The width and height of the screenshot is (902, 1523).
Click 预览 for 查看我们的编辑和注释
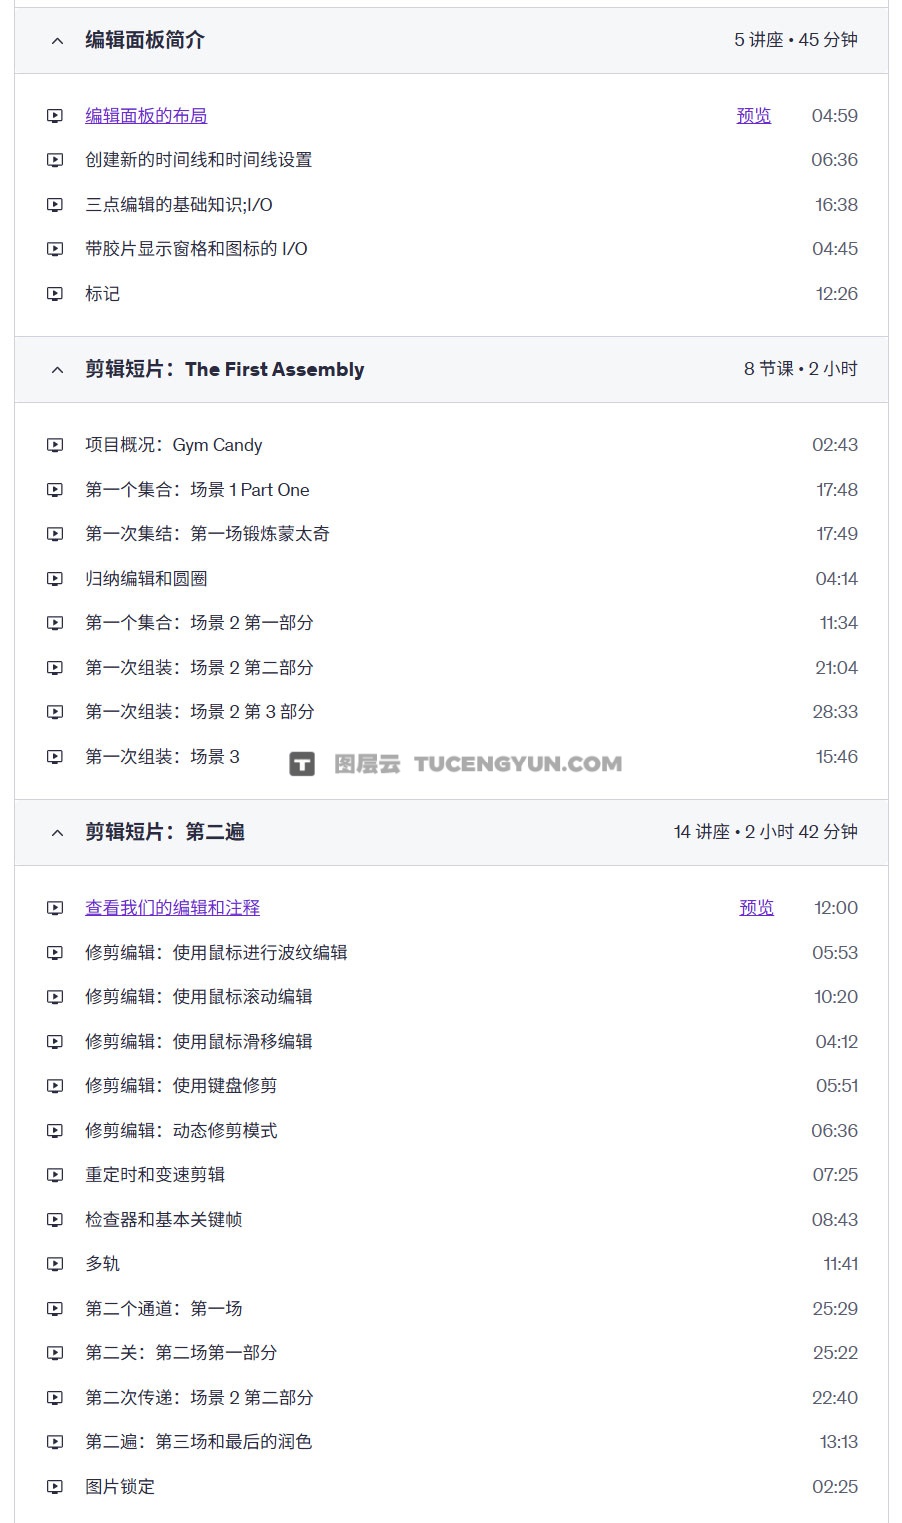pyautogui.click(x=756, y=908)
